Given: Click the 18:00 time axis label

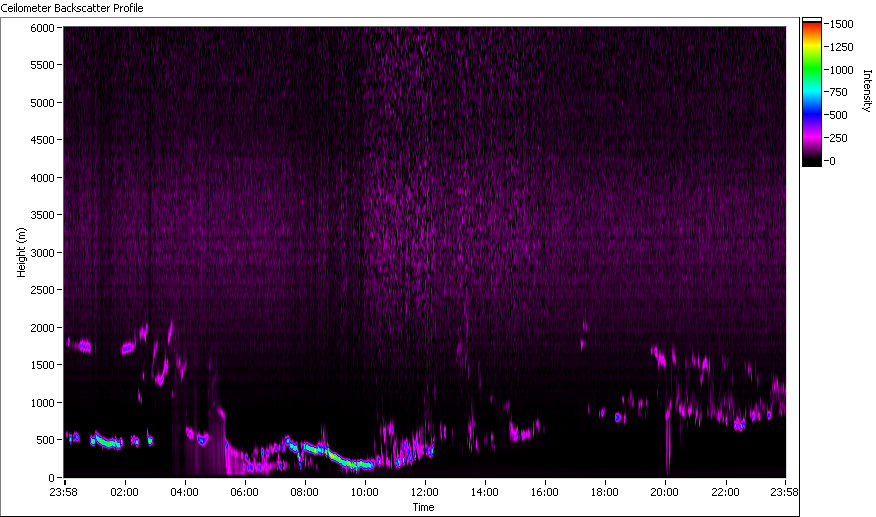Looking at the screenshot, I should (x=604, y=492).
